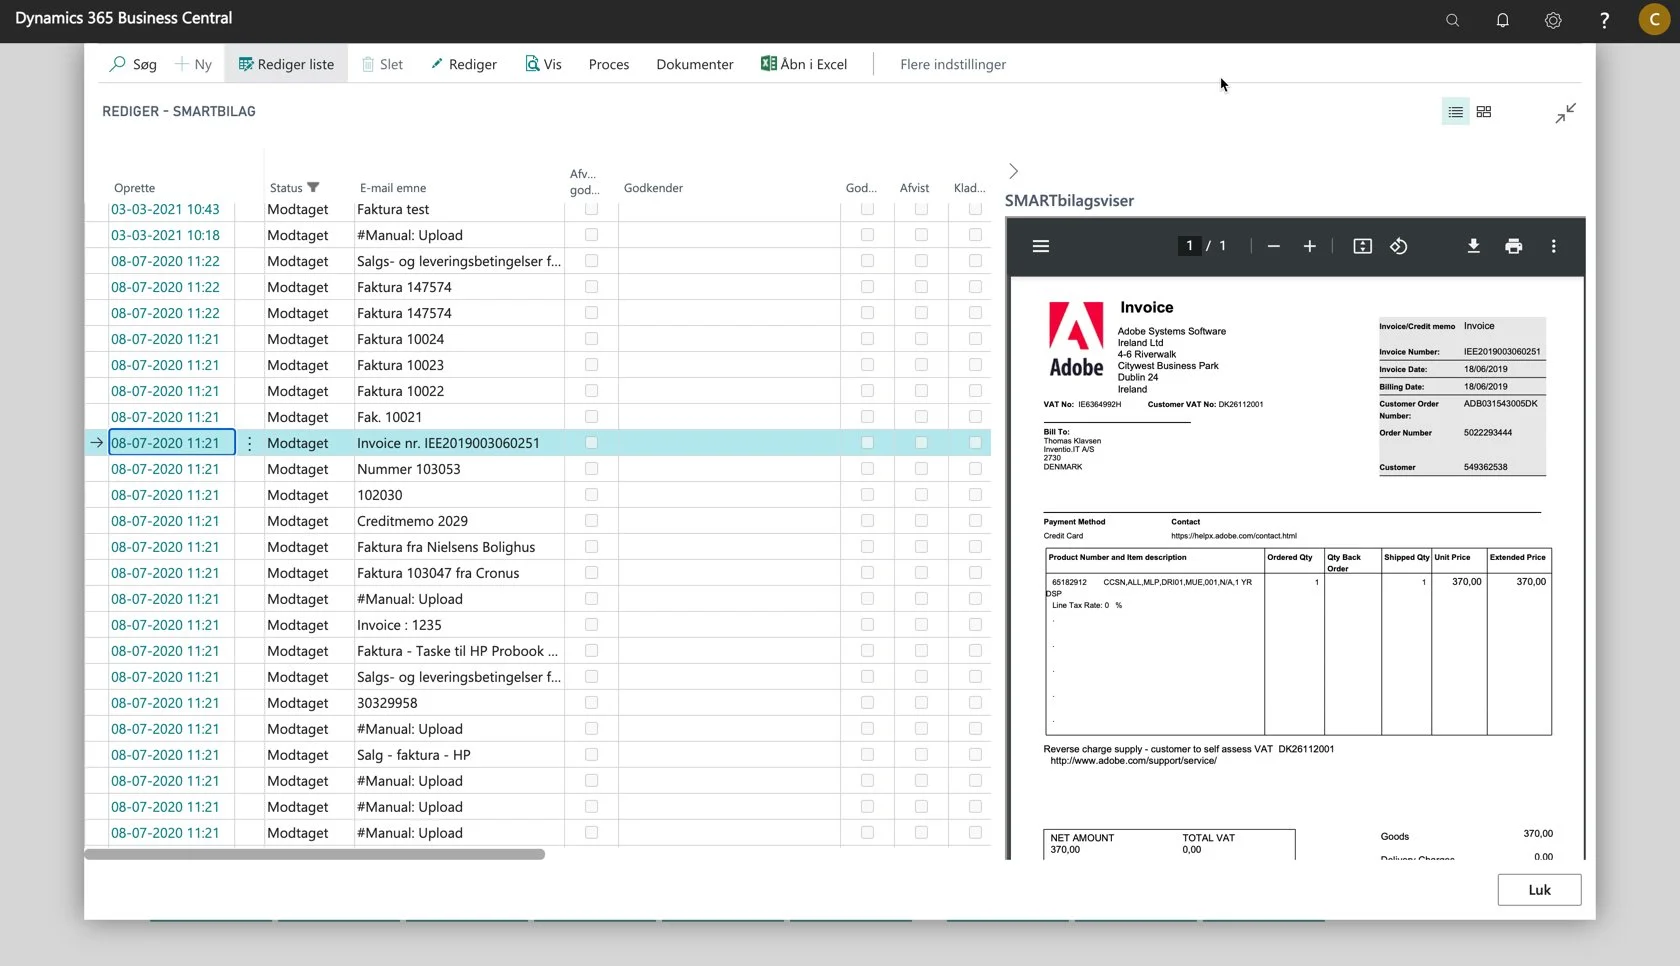Check Afv. god. box for Faktura test row
This screenshot has width=1680, height=966.
(x=591, y=209)
